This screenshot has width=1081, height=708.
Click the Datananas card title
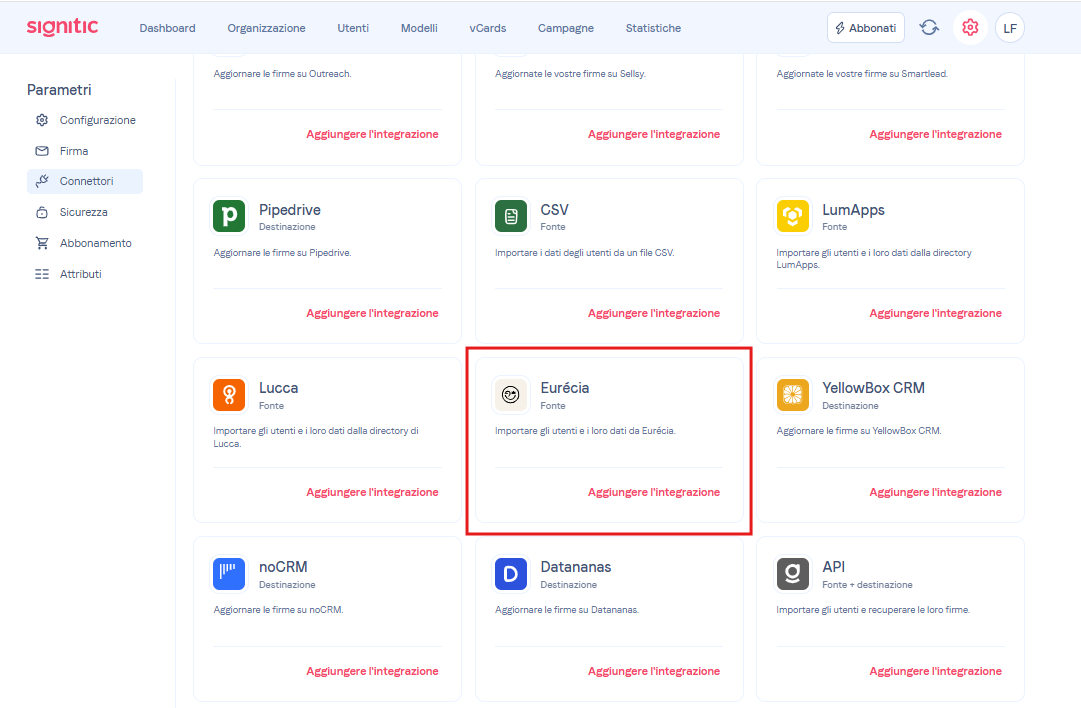point(576,567)
